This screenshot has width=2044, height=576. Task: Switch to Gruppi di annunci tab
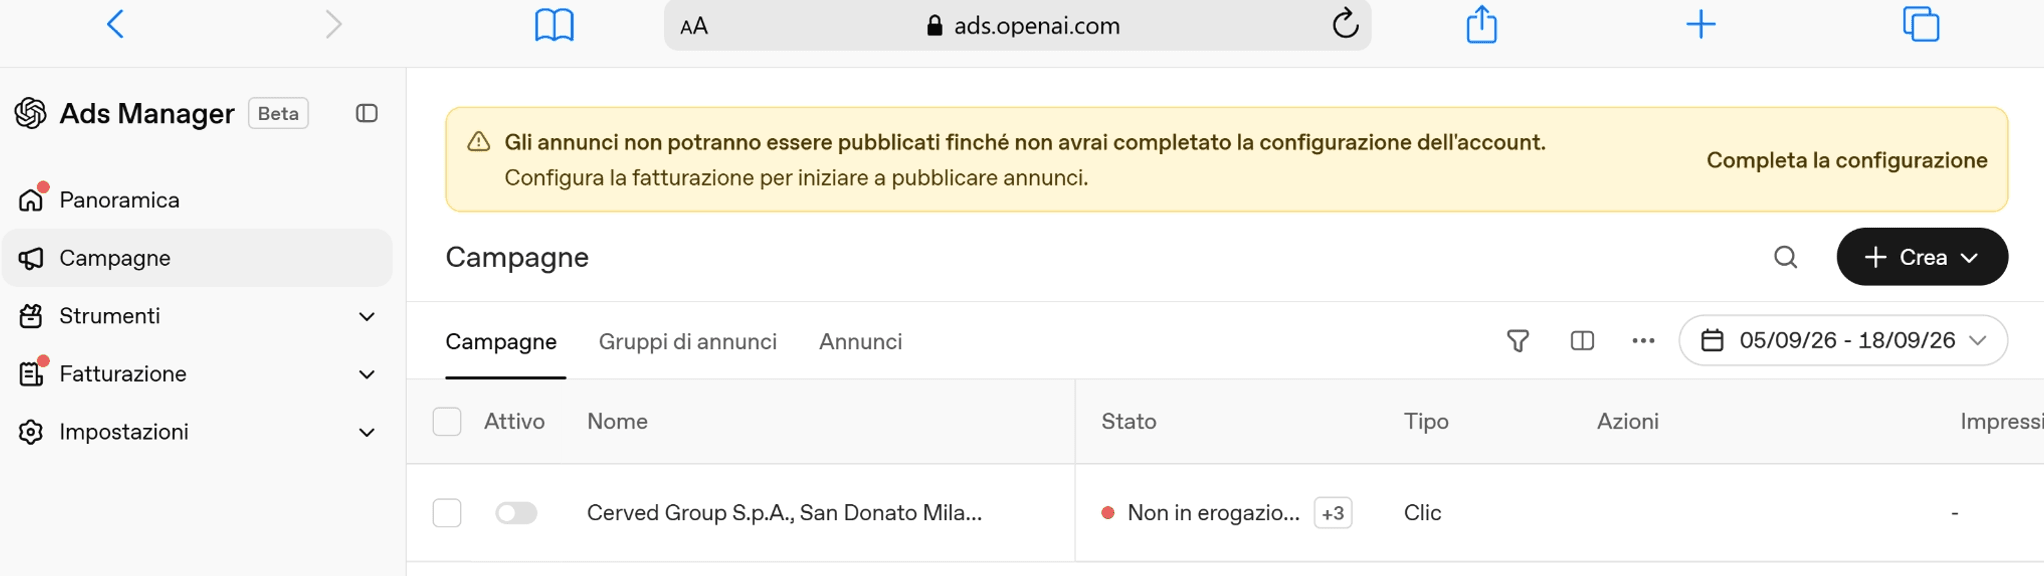tap(687, 342)
